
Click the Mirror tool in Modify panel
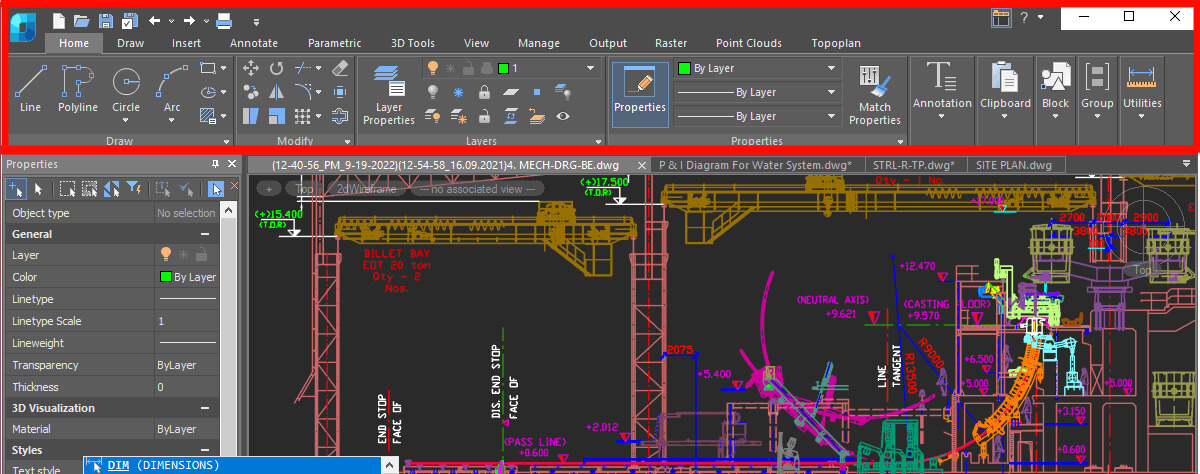(x=277, y=92)
